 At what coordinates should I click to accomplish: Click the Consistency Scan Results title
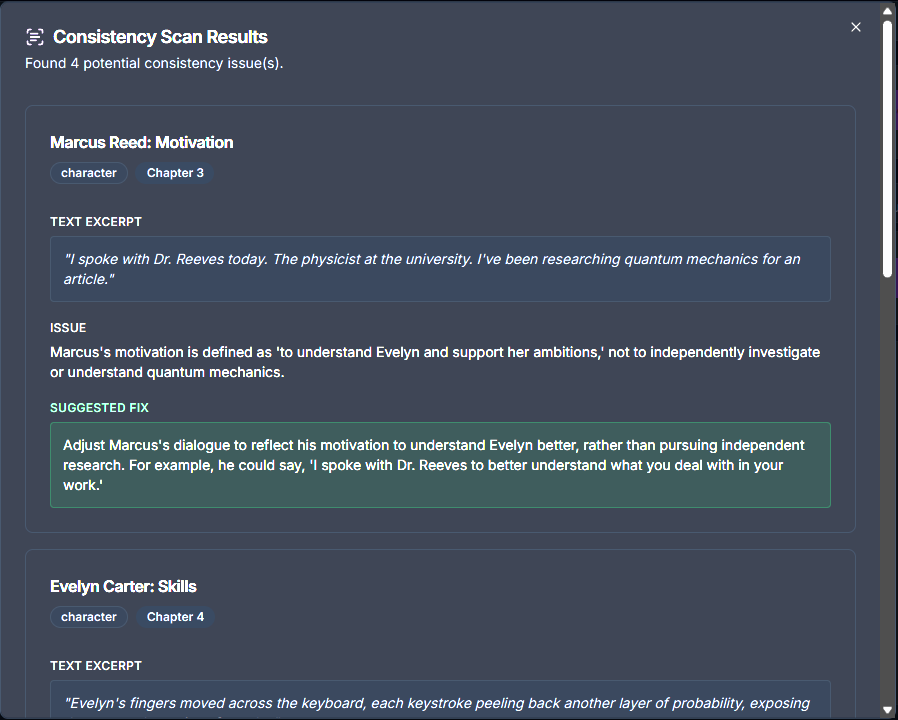(x=160, y=36)
